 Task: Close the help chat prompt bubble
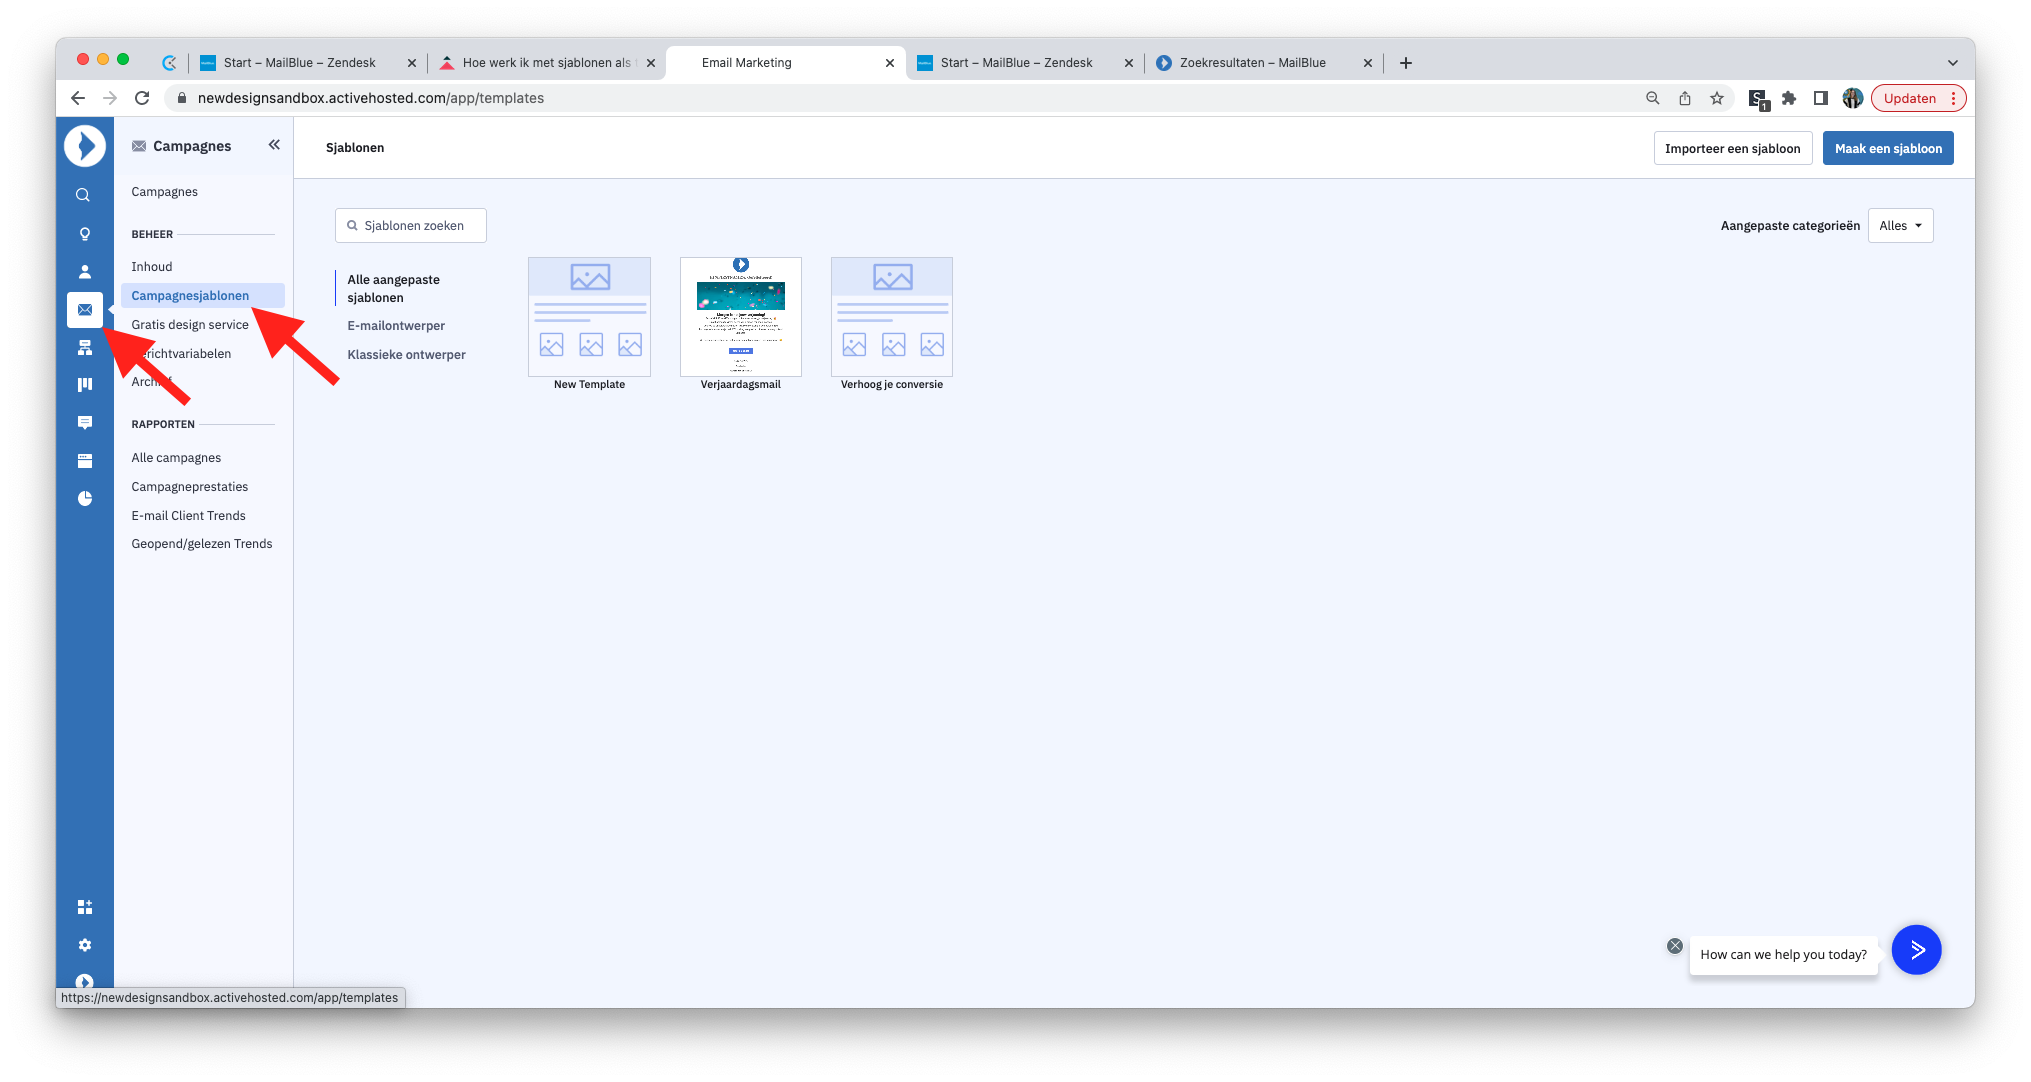click(1675, 946)
